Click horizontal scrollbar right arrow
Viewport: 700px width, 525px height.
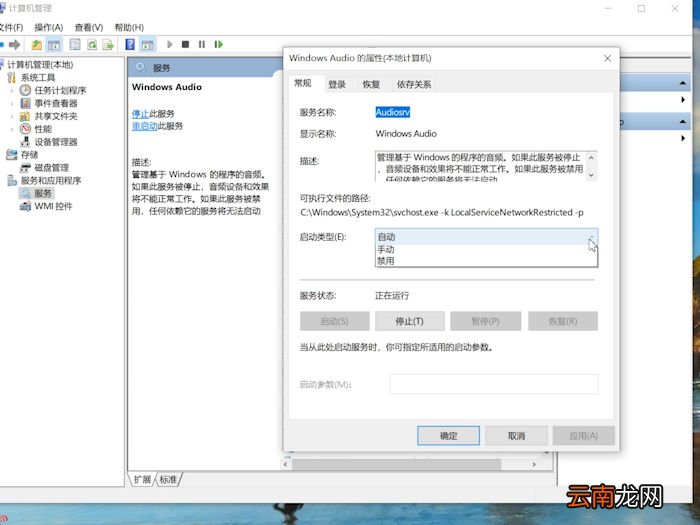click(534, 464)
